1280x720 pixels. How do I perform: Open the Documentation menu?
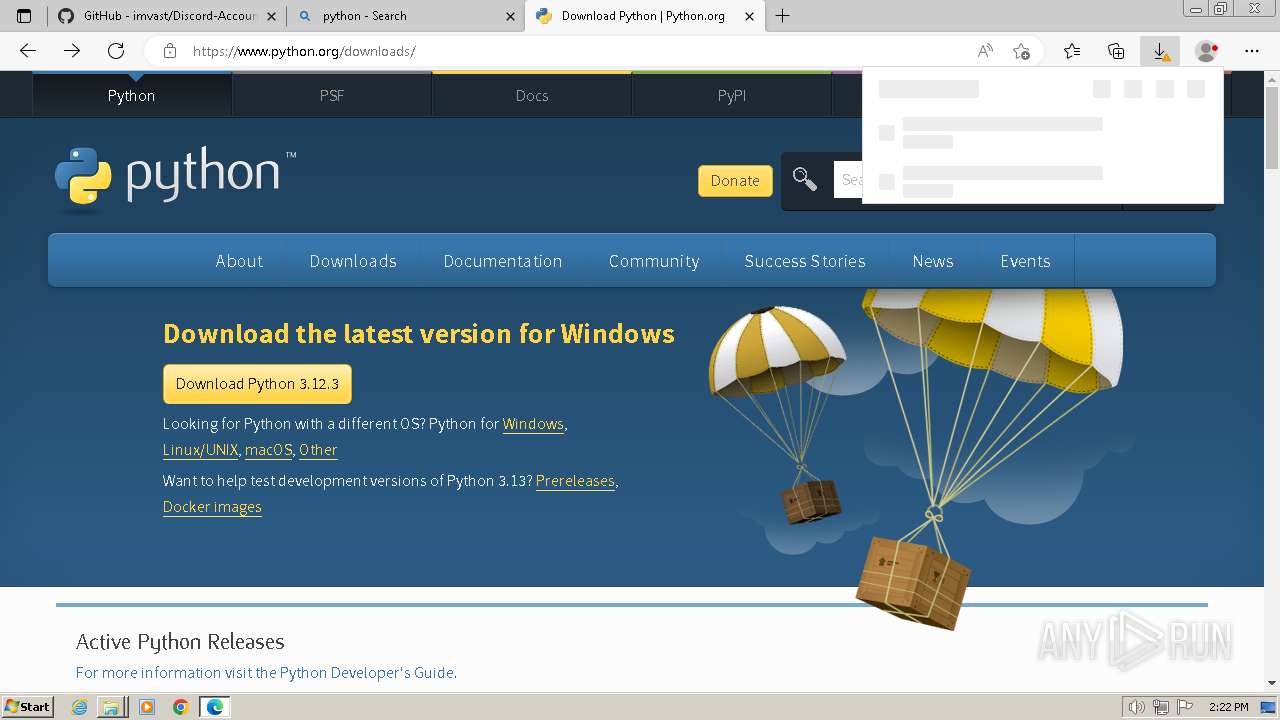click(x=503, y=261)
